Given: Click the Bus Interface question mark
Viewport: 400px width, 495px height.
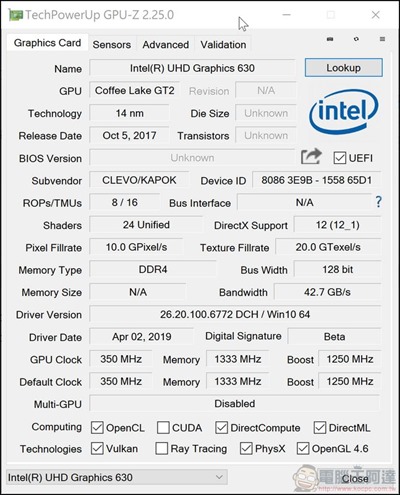Looking at the screenshot, I should click(378, 202).
